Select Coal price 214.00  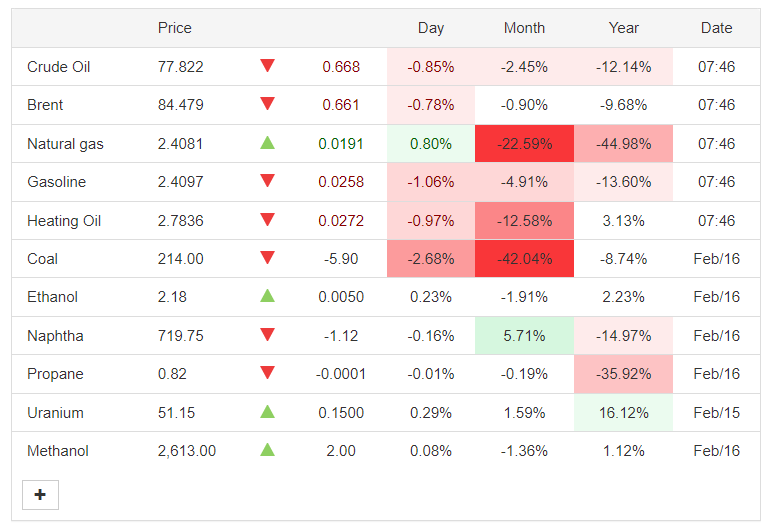(181, 259)
